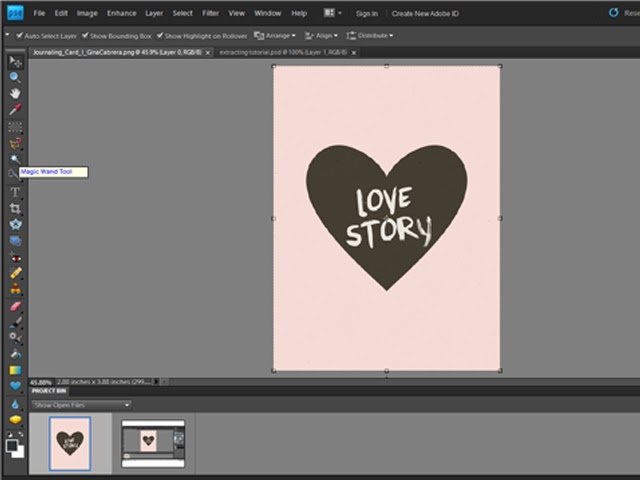
Task: Open the Arrange dropdown
Action: pos(275,36)
